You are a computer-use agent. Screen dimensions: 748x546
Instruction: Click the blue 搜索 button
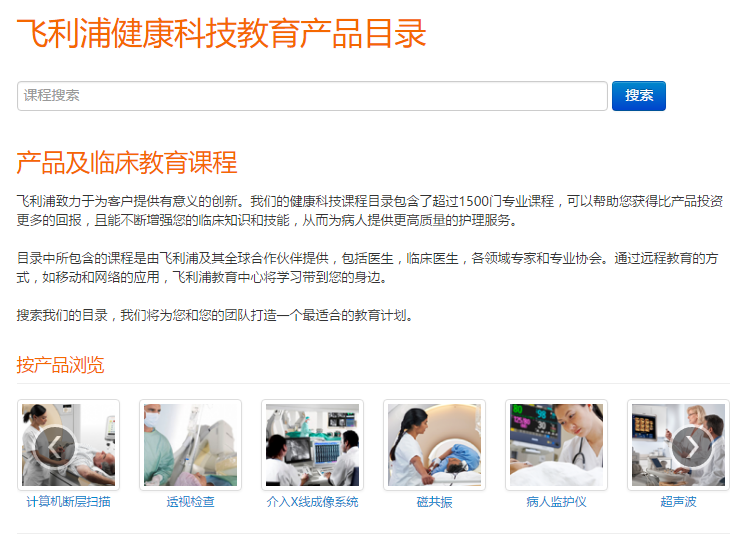click(639, 96)
